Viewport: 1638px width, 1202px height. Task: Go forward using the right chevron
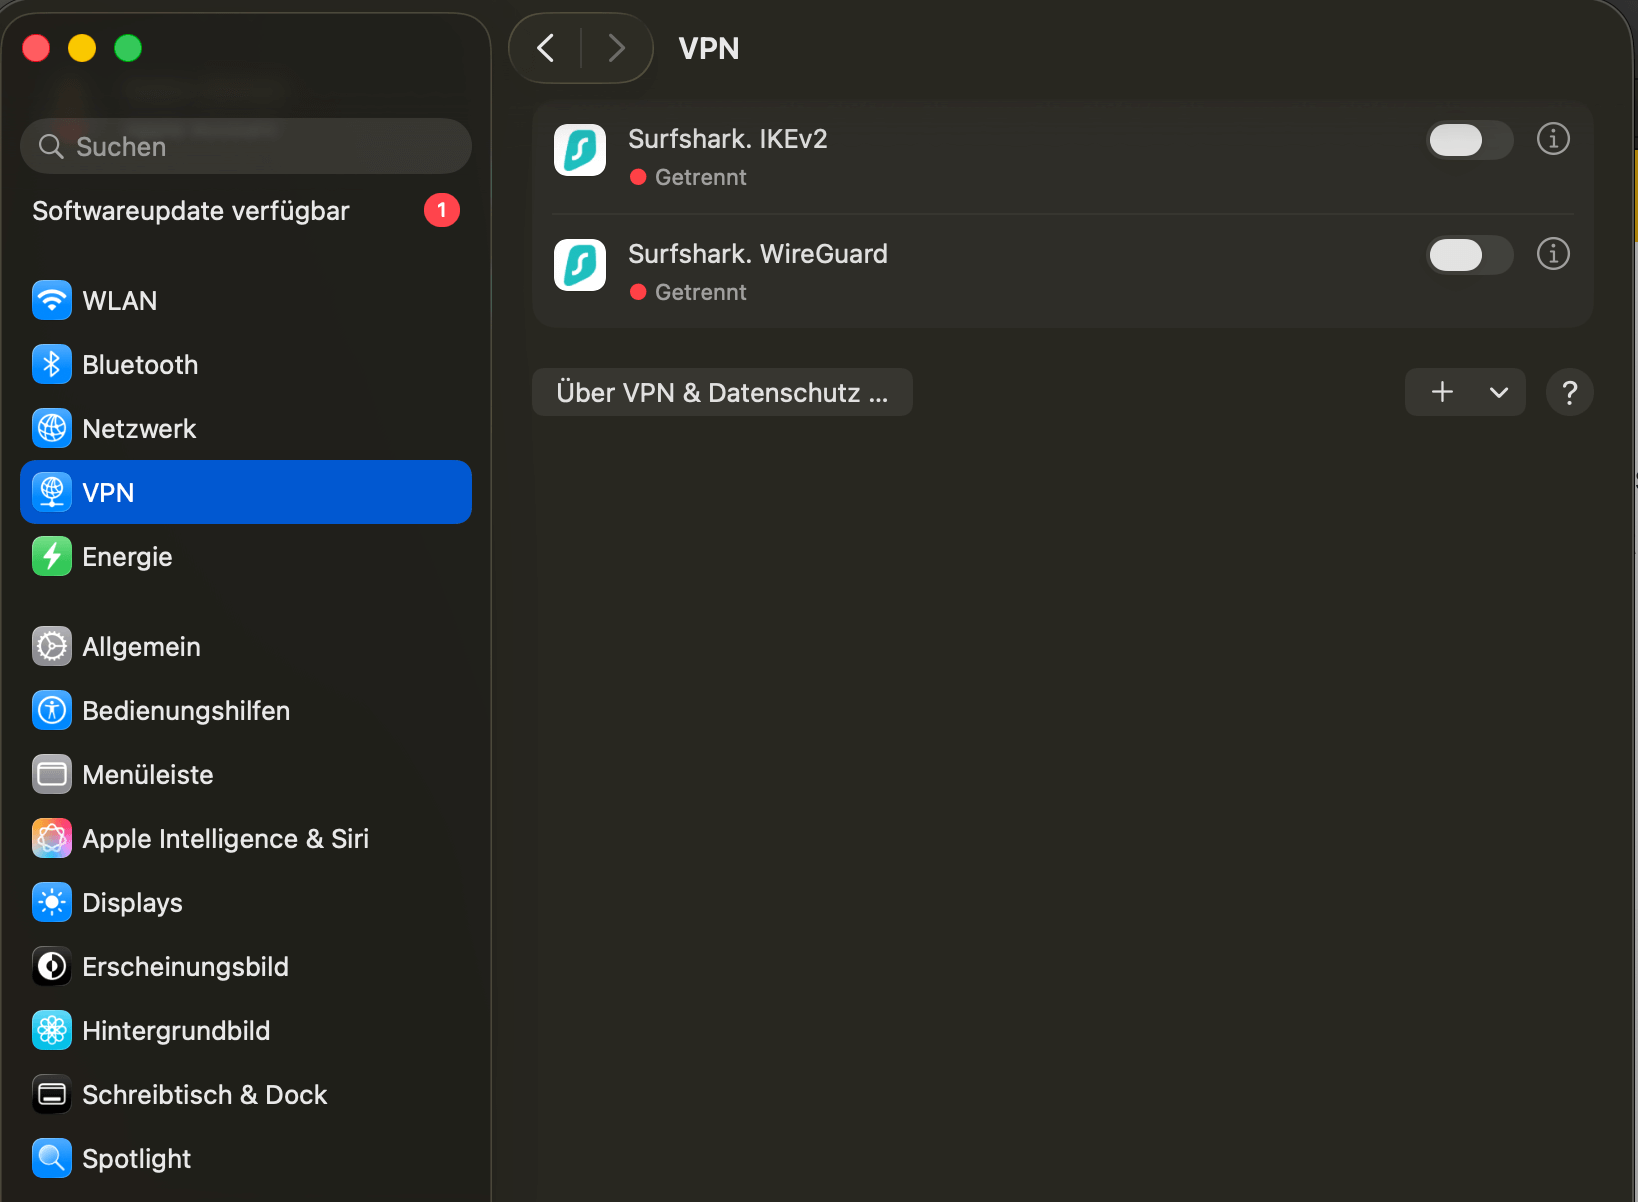point(616,48)
